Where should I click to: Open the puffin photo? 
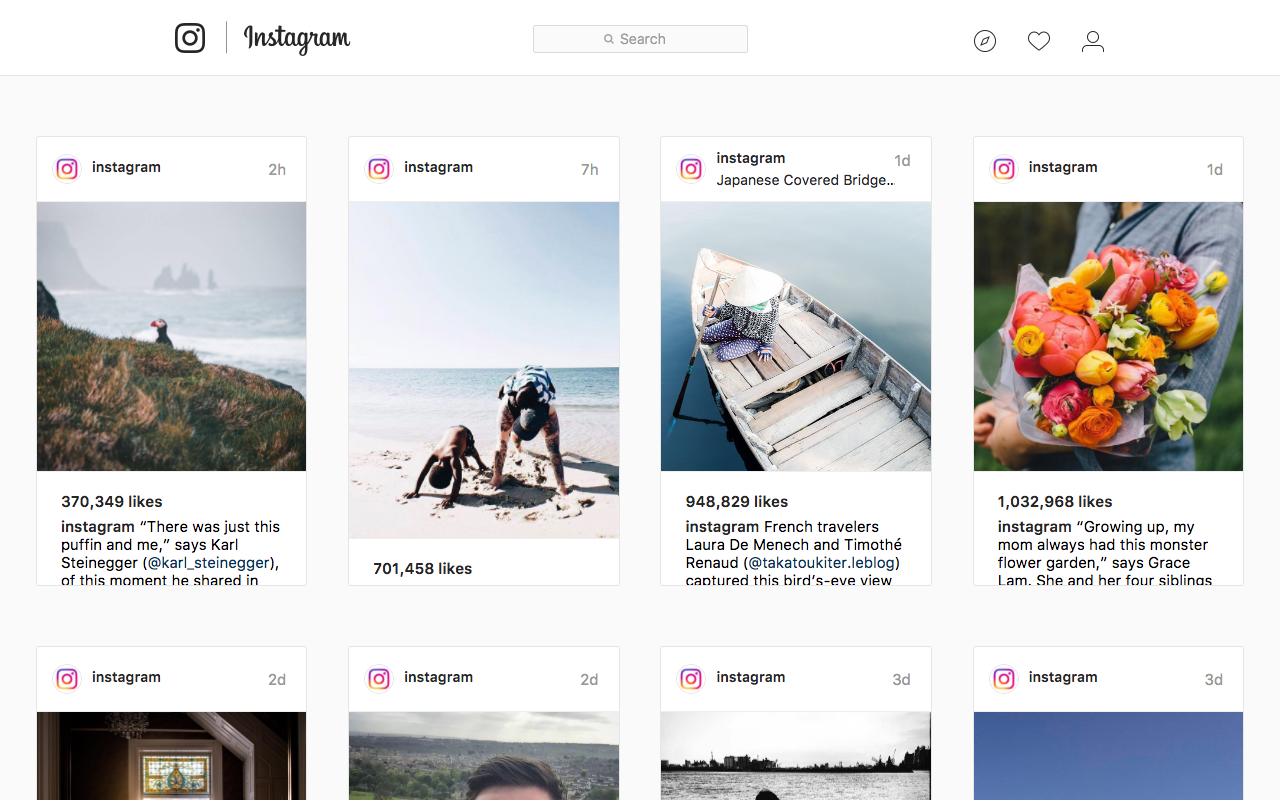tap(171, 336)
